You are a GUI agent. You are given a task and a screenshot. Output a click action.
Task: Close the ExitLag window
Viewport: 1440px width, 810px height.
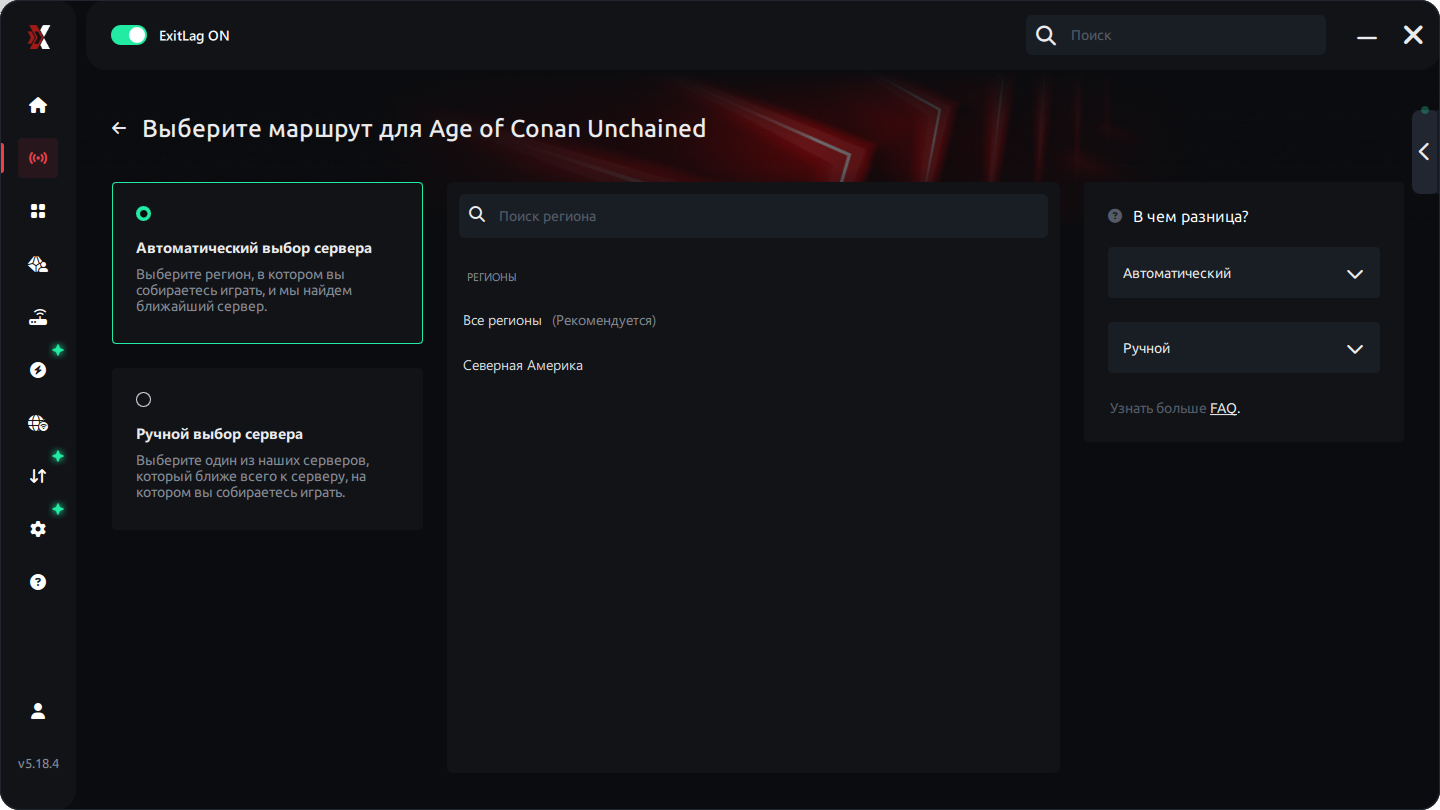1413,35
